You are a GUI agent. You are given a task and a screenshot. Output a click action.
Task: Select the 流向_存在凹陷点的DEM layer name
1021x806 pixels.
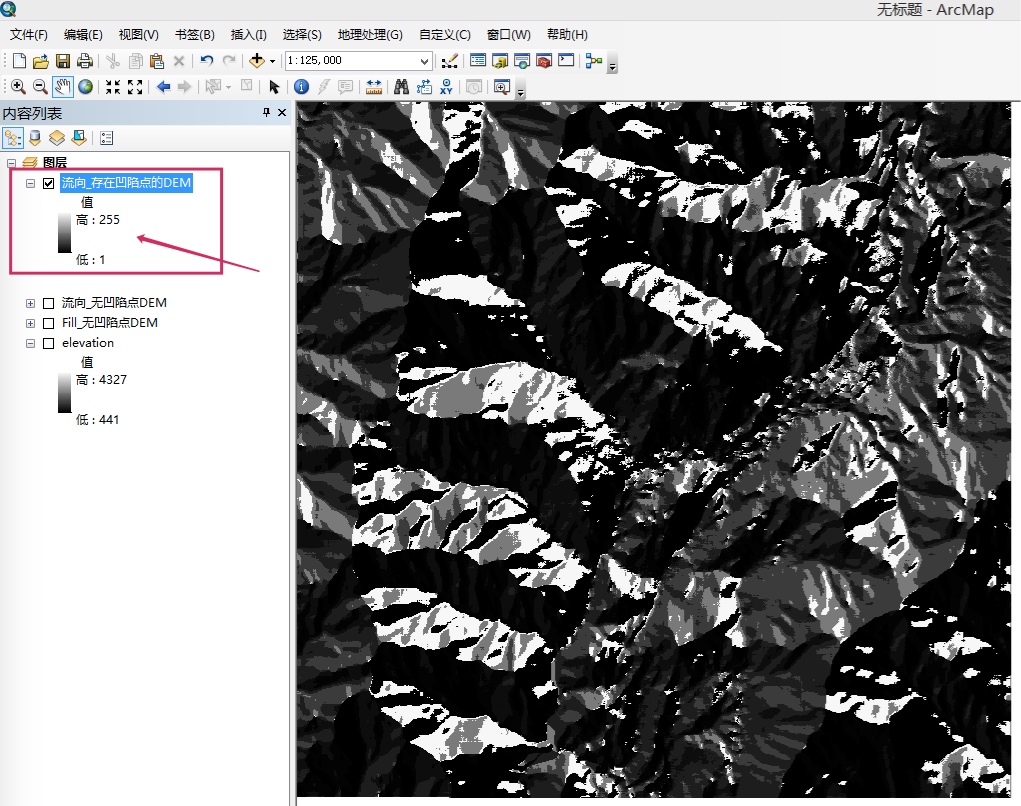coord(126,183)
